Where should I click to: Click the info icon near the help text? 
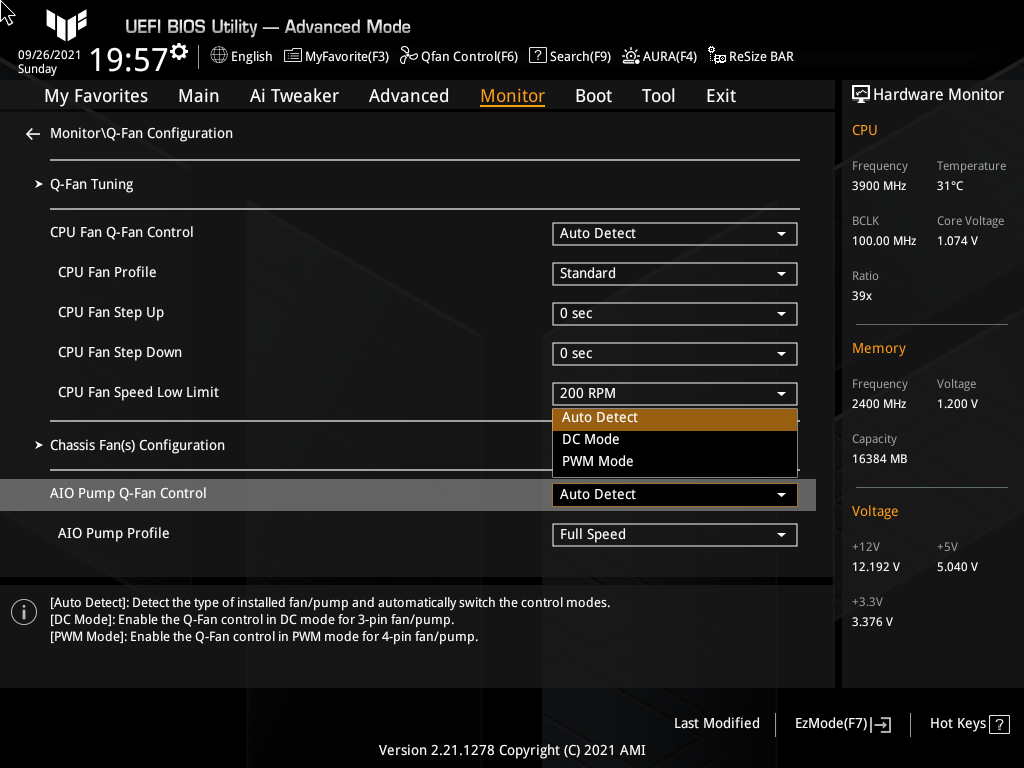coord(23,611)
